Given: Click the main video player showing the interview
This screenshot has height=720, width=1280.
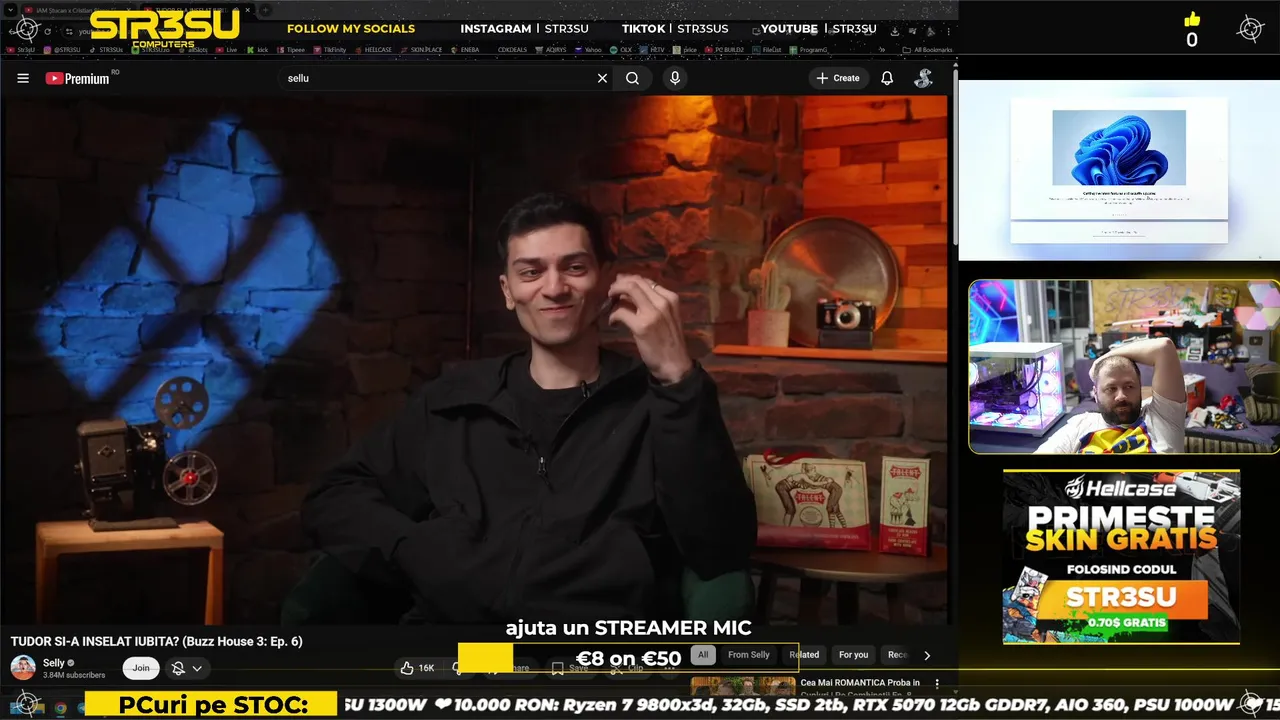Looking at the screenshot, I should pyautogui.click(x=475, y=360).
